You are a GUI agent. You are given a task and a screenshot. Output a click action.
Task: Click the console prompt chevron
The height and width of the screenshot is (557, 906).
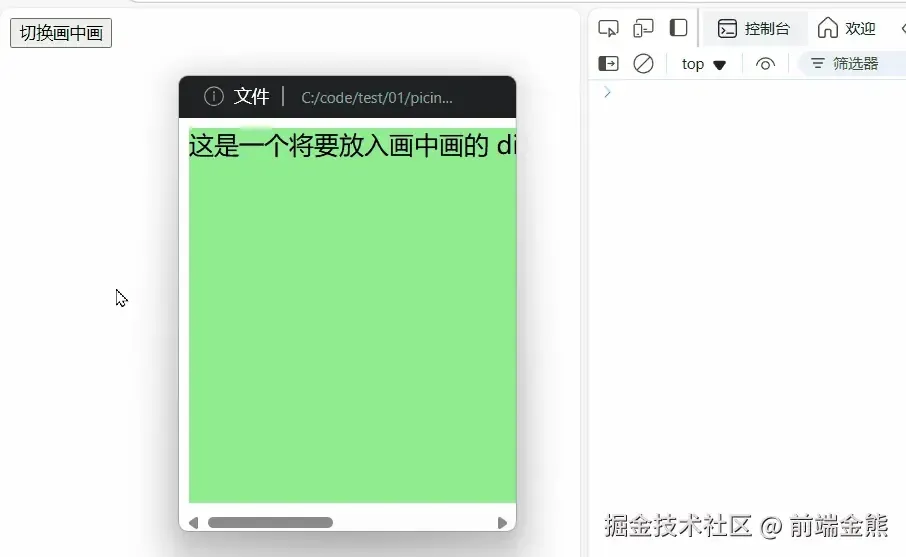click(607, 92)
